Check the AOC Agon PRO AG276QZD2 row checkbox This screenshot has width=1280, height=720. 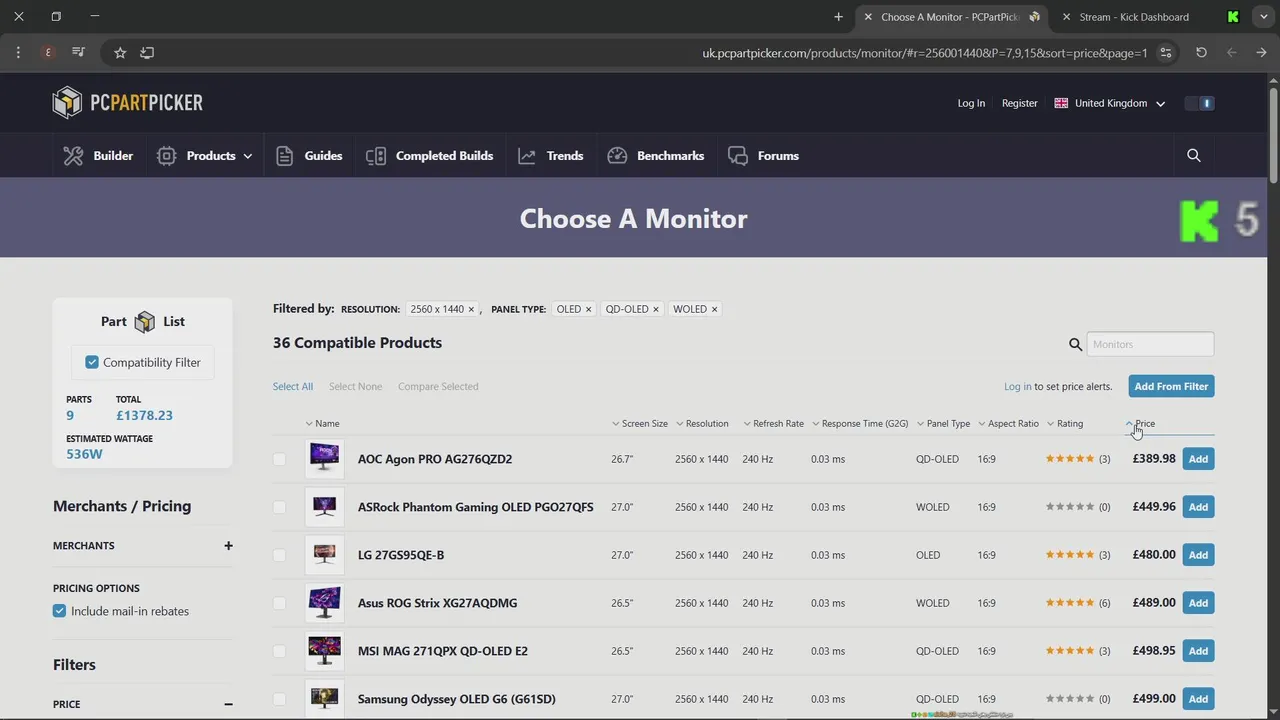tap(279, 459)
